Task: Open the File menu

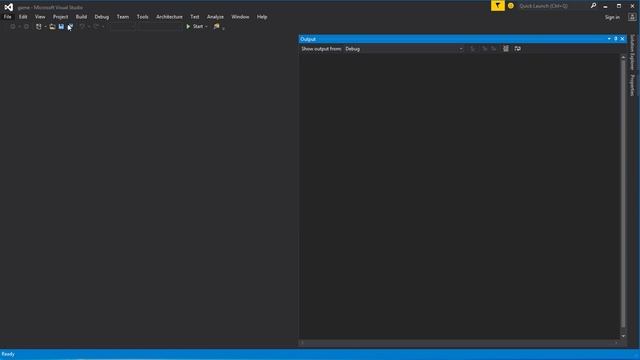Action: pyautogui.click(x=7, y=17)
